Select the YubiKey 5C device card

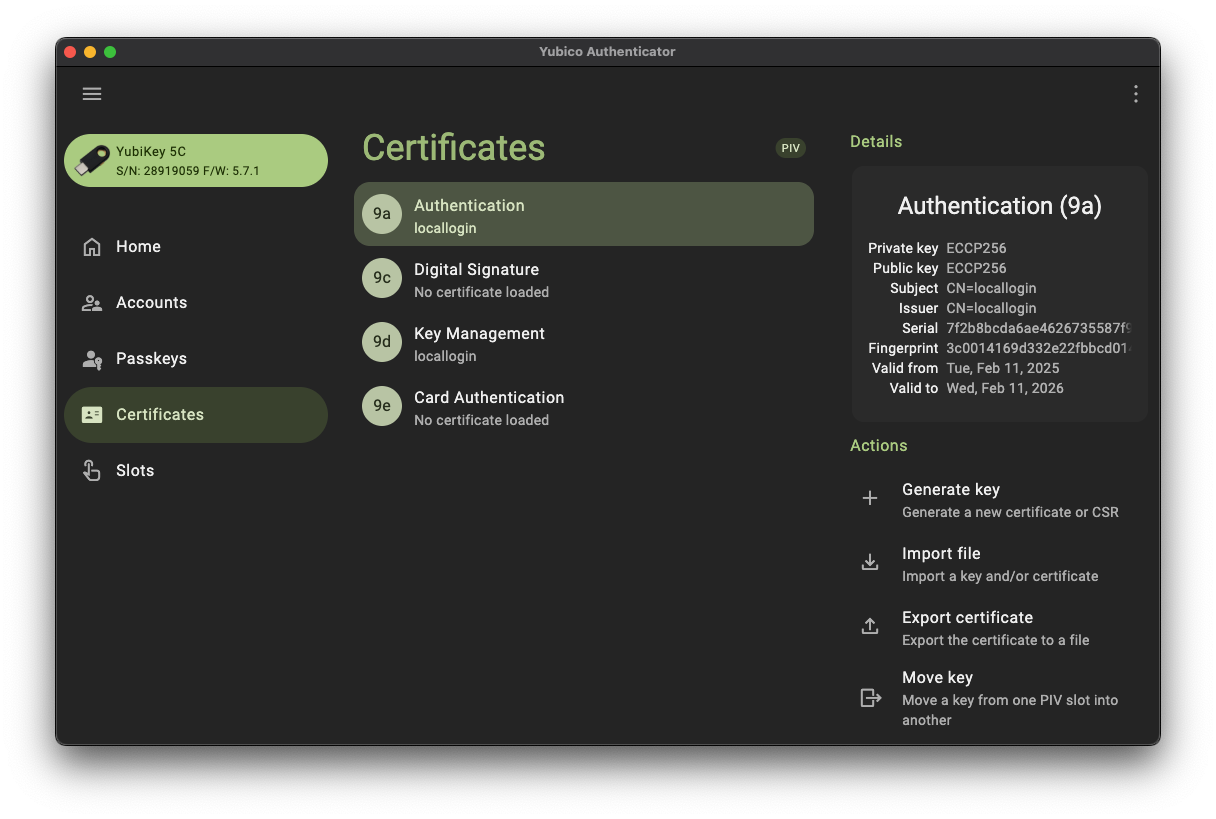(196, 161)
